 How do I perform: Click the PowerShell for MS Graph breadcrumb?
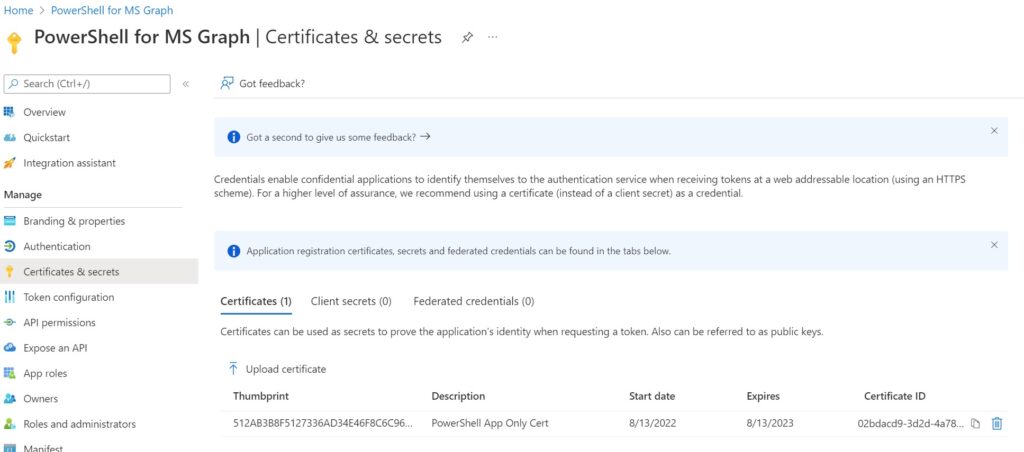click(x=112, y=10)
